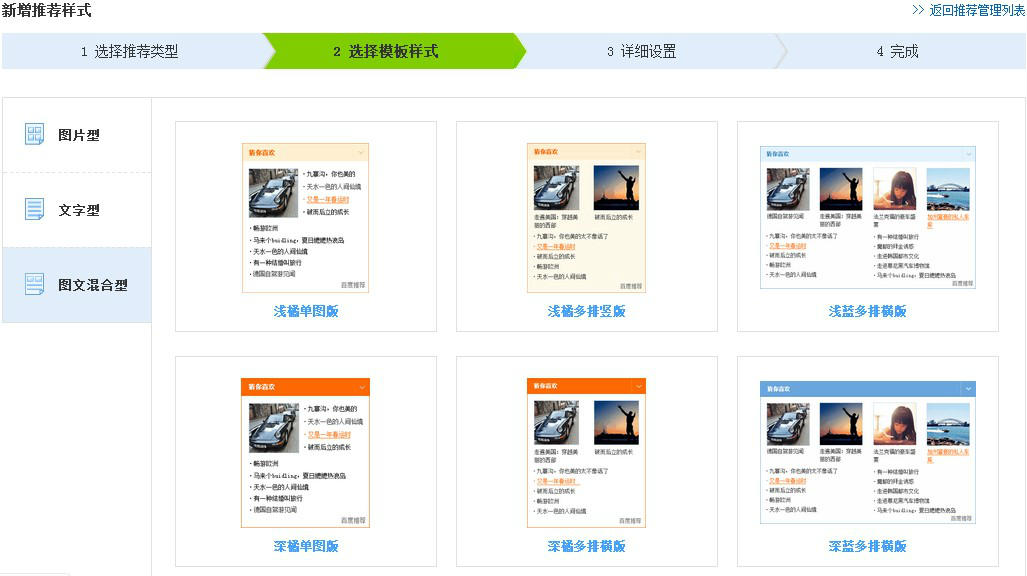Expand the chevron on 深蓝多排横版 preview header
The width and height of the screenshot is (1027, 576).
(968, 389)
